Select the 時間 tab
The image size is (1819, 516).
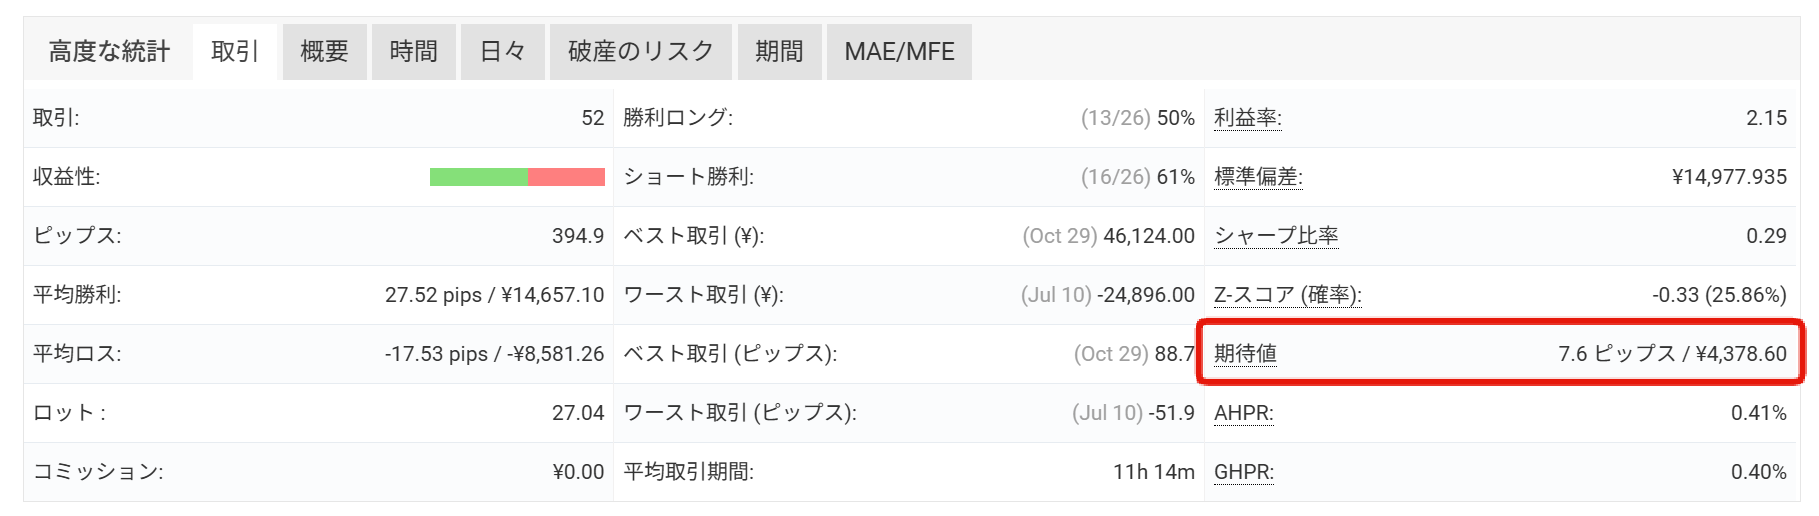[413, 52]
